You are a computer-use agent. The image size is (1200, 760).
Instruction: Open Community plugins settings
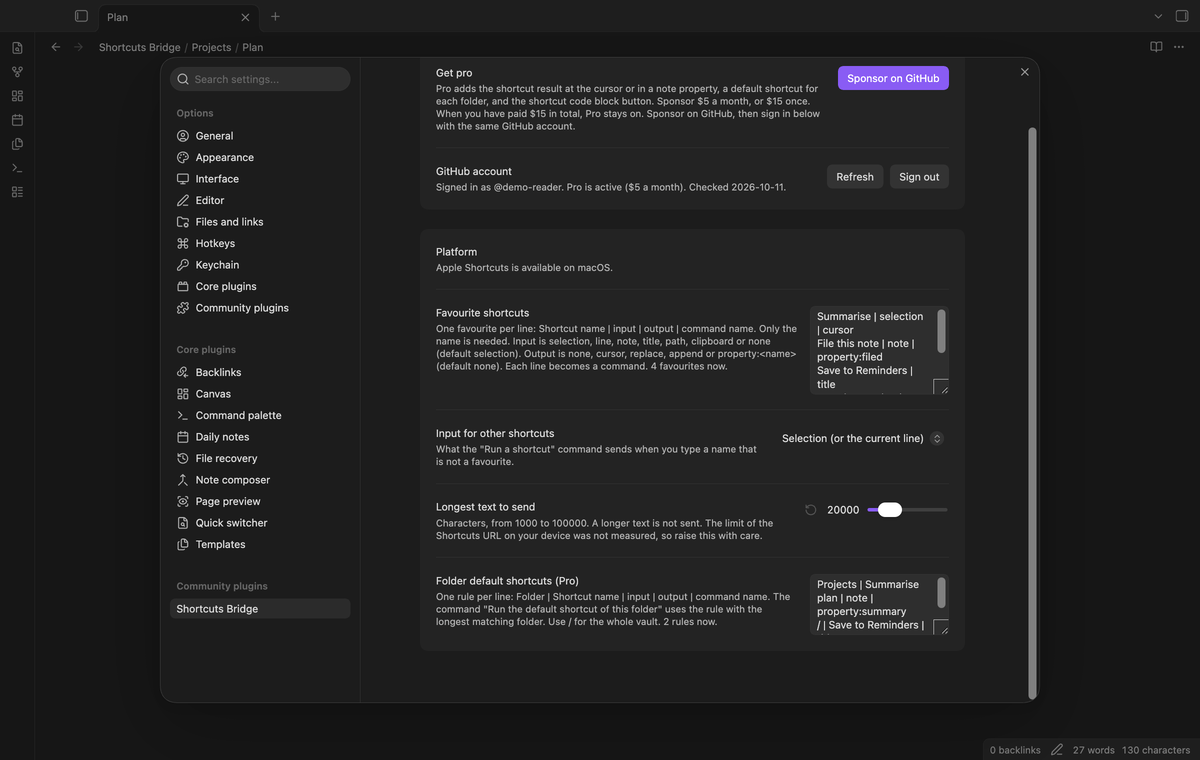[260, 308]
